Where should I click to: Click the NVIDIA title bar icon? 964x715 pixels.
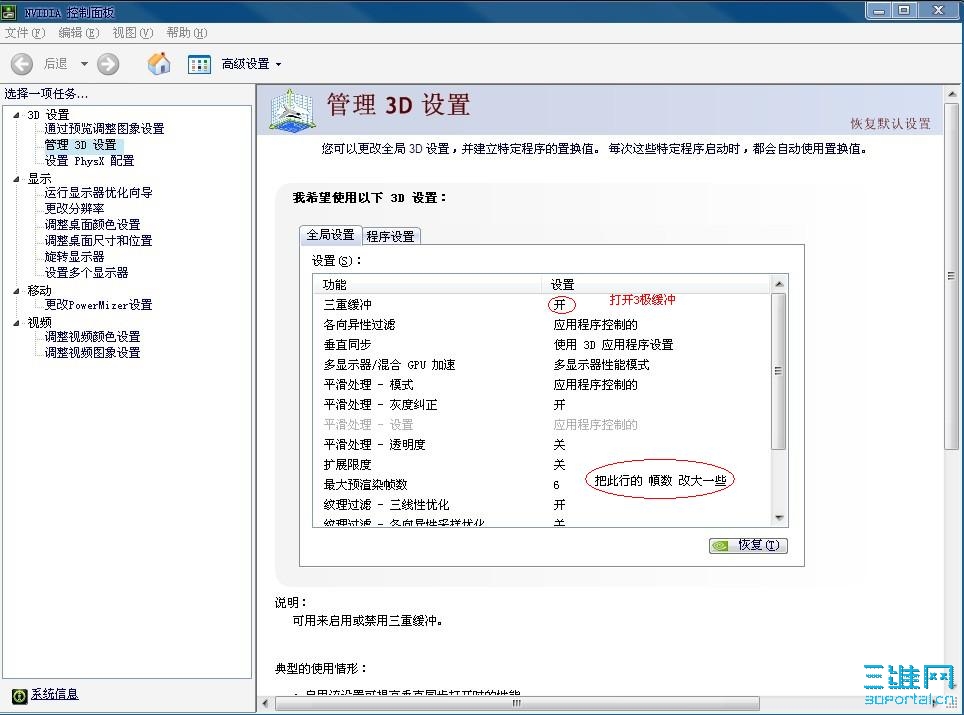(9, 11)
